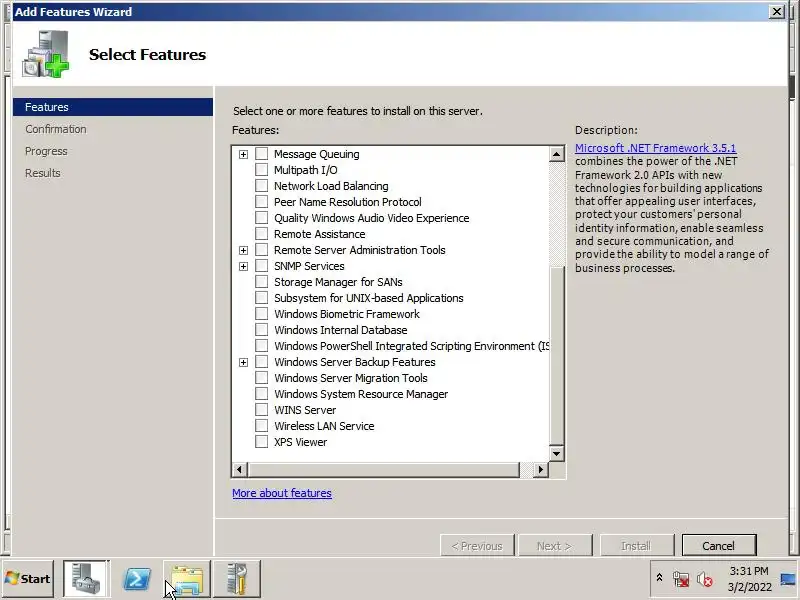Click the network status tray icon
The image size is (800, 600).
681,579
